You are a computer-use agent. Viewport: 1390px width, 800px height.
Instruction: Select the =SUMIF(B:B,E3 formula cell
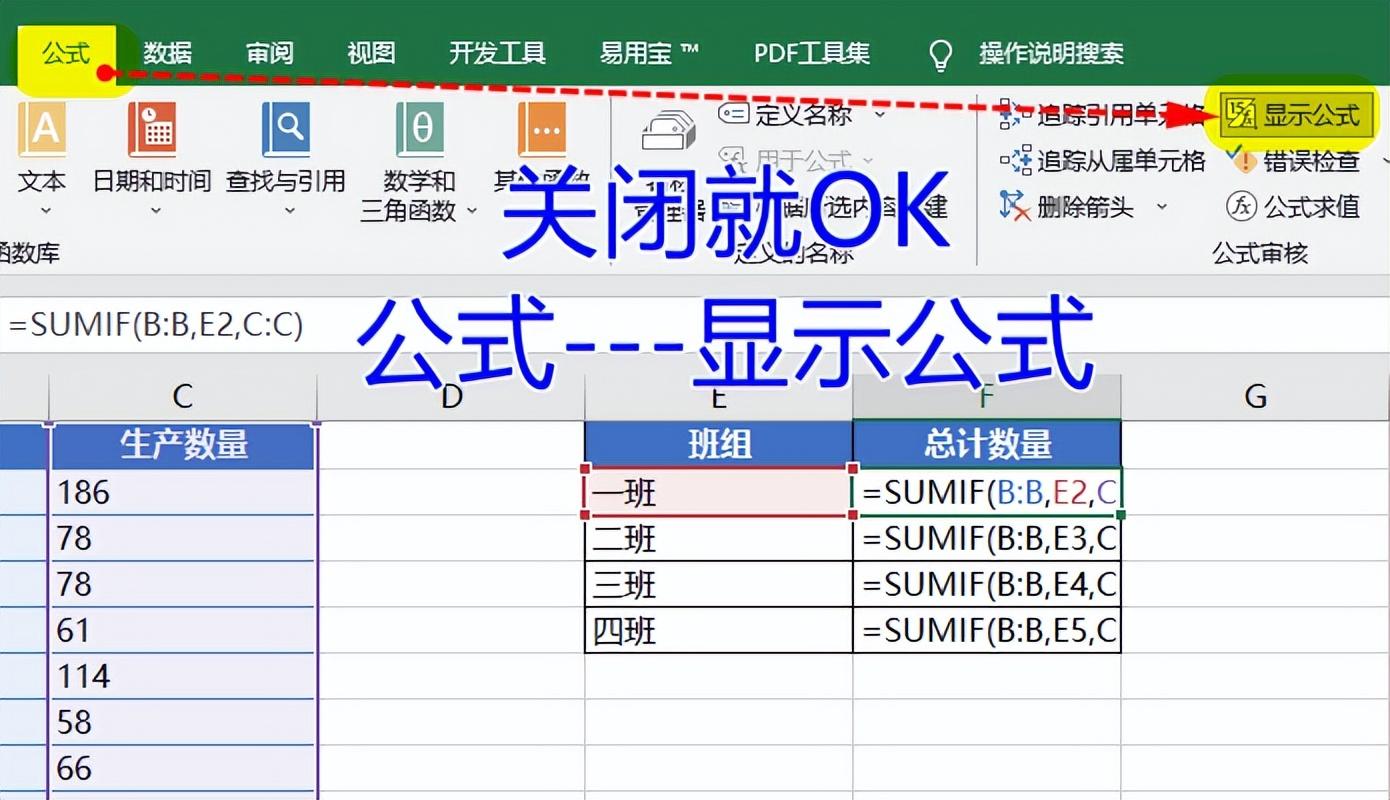point(987,538)
